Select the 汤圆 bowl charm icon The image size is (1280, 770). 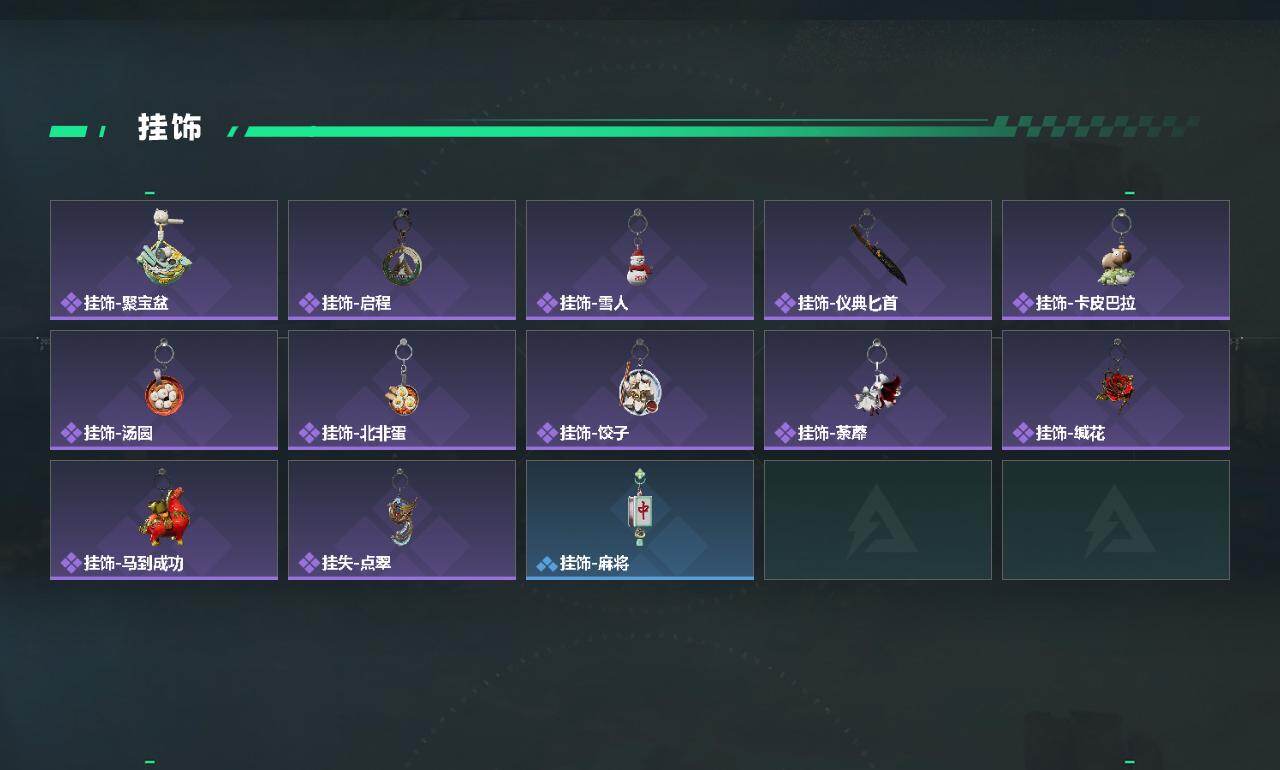coord(164,378)
